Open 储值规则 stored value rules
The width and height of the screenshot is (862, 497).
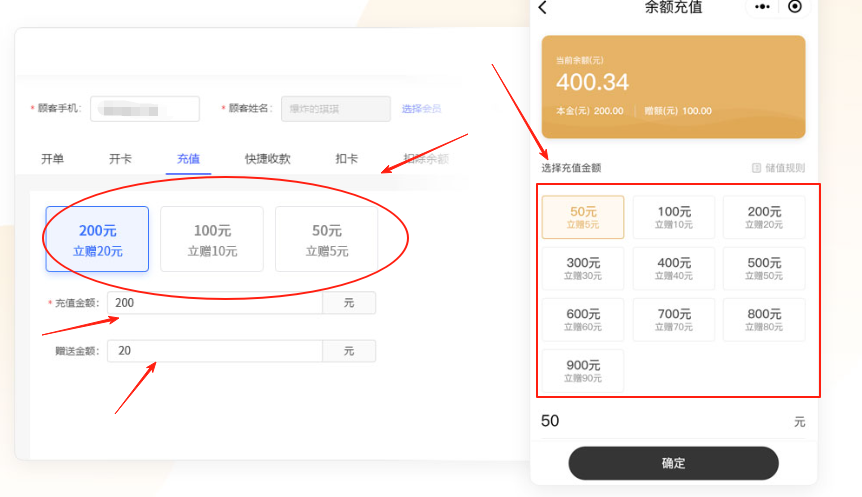778,168
